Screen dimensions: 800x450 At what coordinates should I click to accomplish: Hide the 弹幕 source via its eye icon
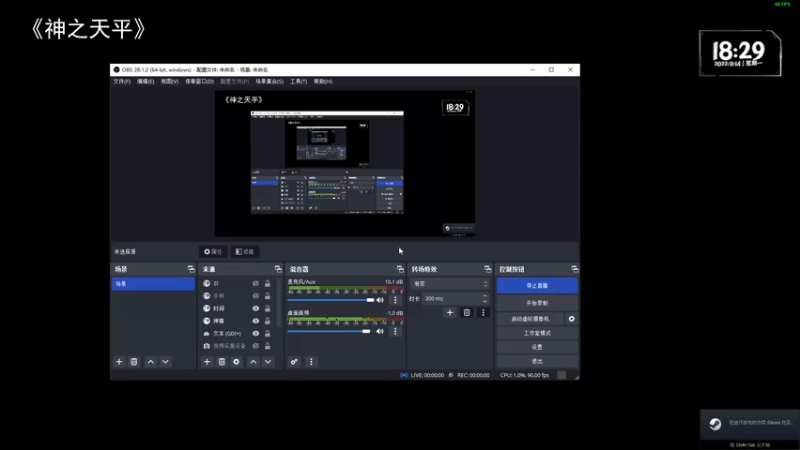256,321
